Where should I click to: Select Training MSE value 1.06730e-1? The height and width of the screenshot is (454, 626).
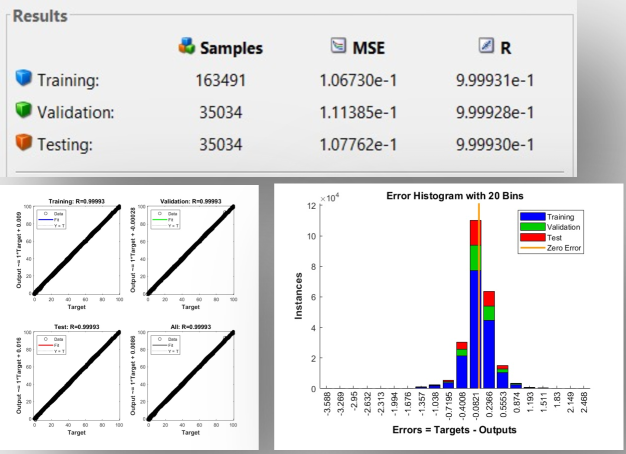(x=358, y=81)
